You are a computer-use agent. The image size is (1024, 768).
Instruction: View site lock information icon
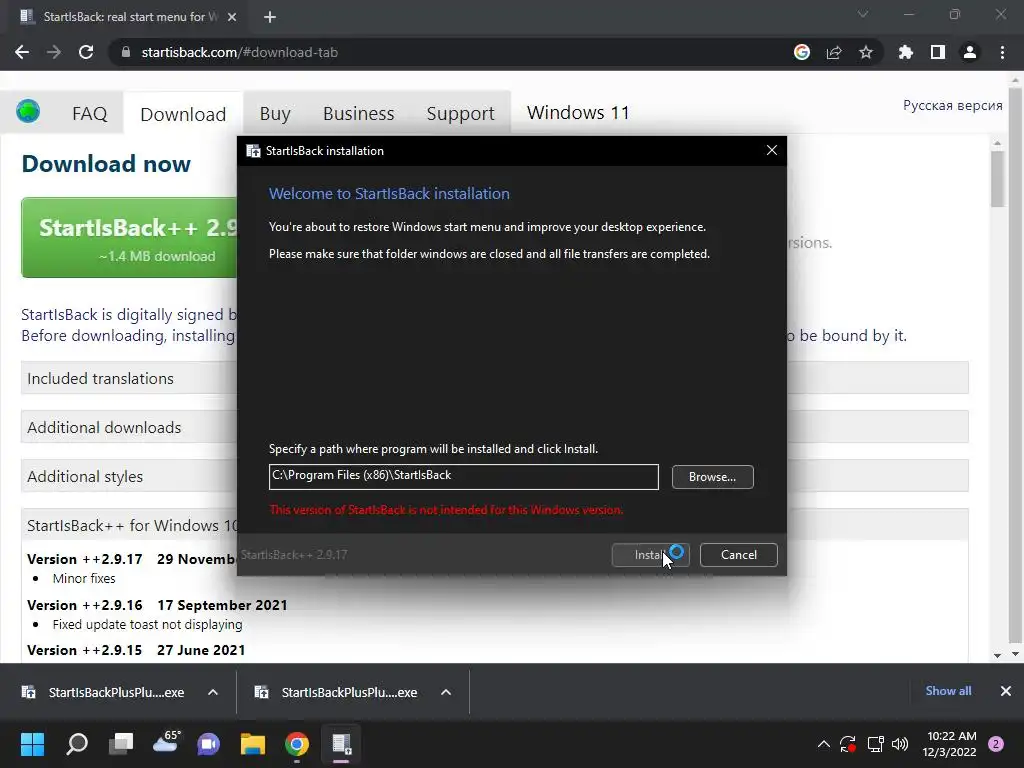coord(126,52)
